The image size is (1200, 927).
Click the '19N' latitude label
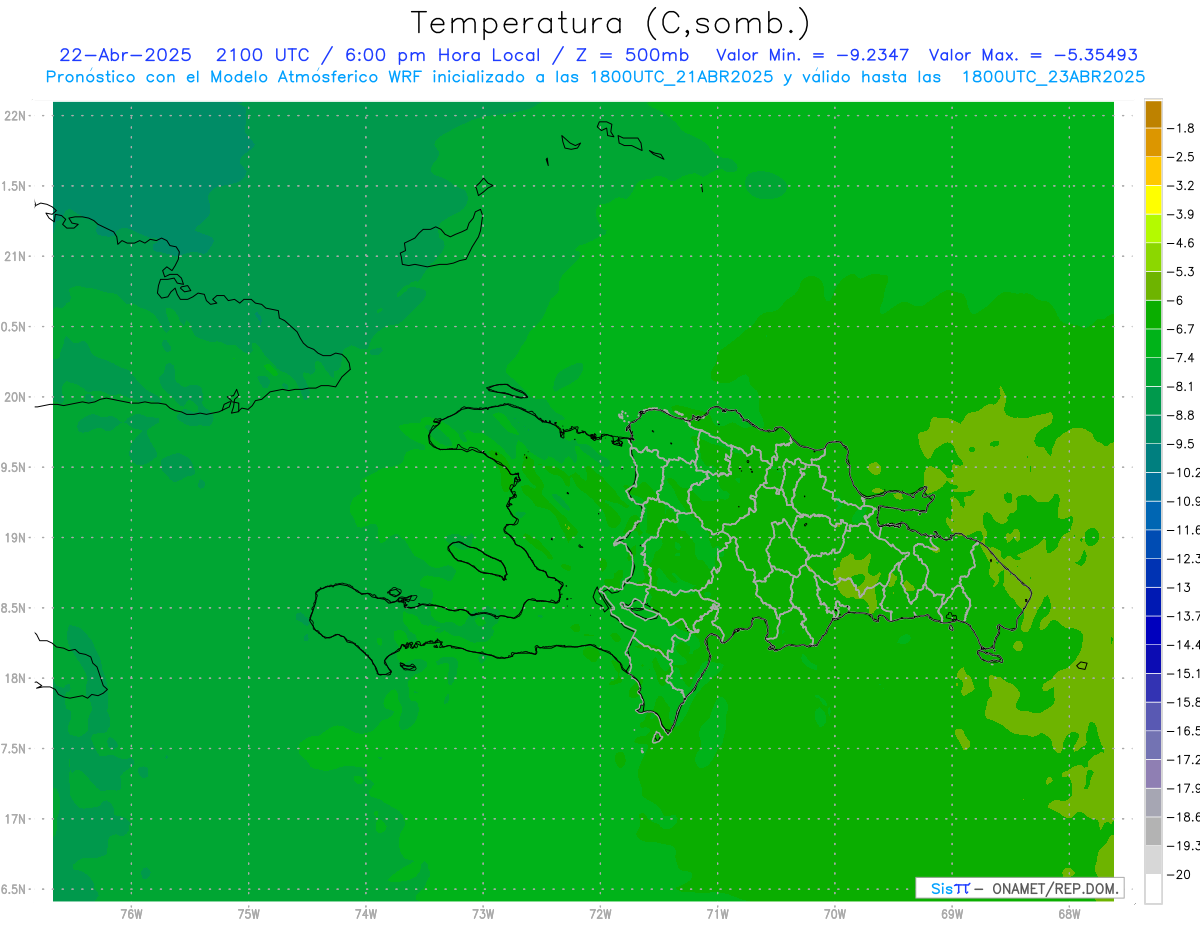(x=16, y=538)
